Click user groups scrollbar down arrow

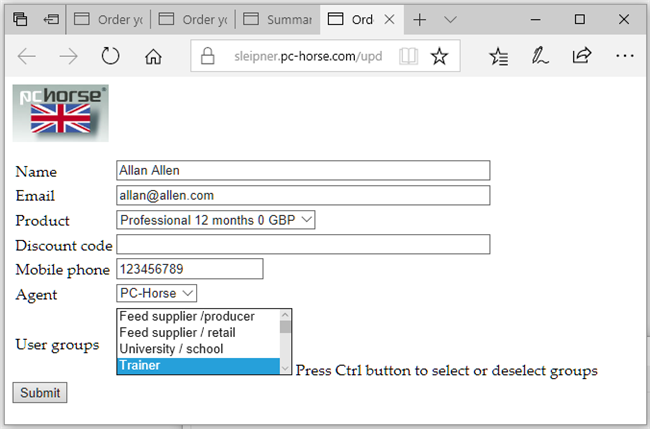(x=285, y=368)
